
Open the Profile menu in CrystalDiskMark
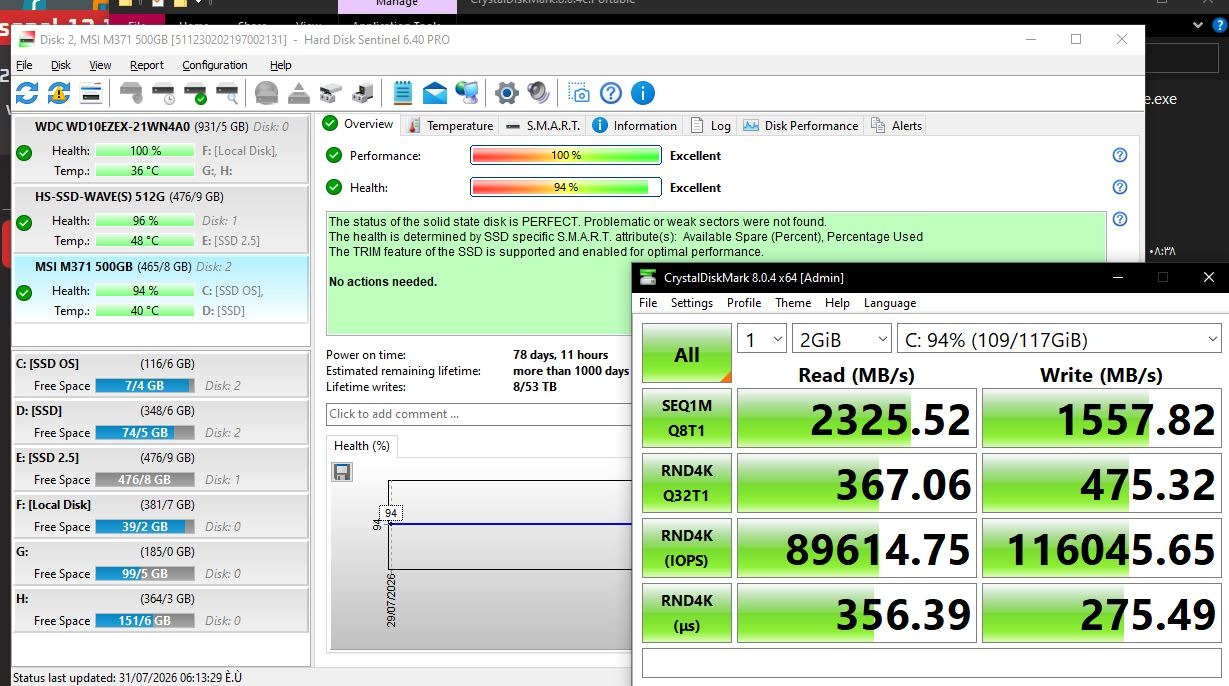[744, 302]
